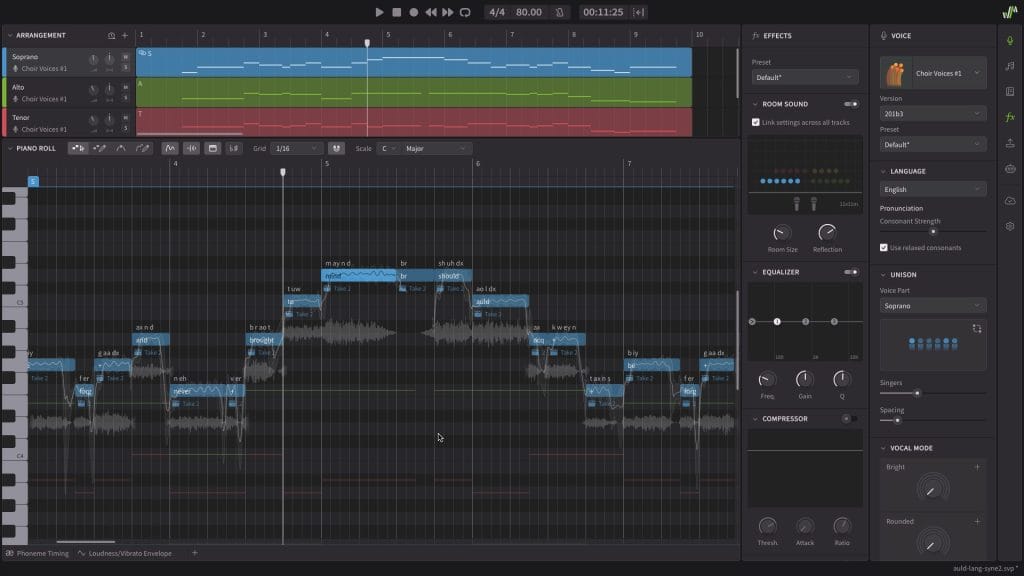1024x576 pixels.
Task: Open Settings gear in the right sidebar
Action: 1010,226
